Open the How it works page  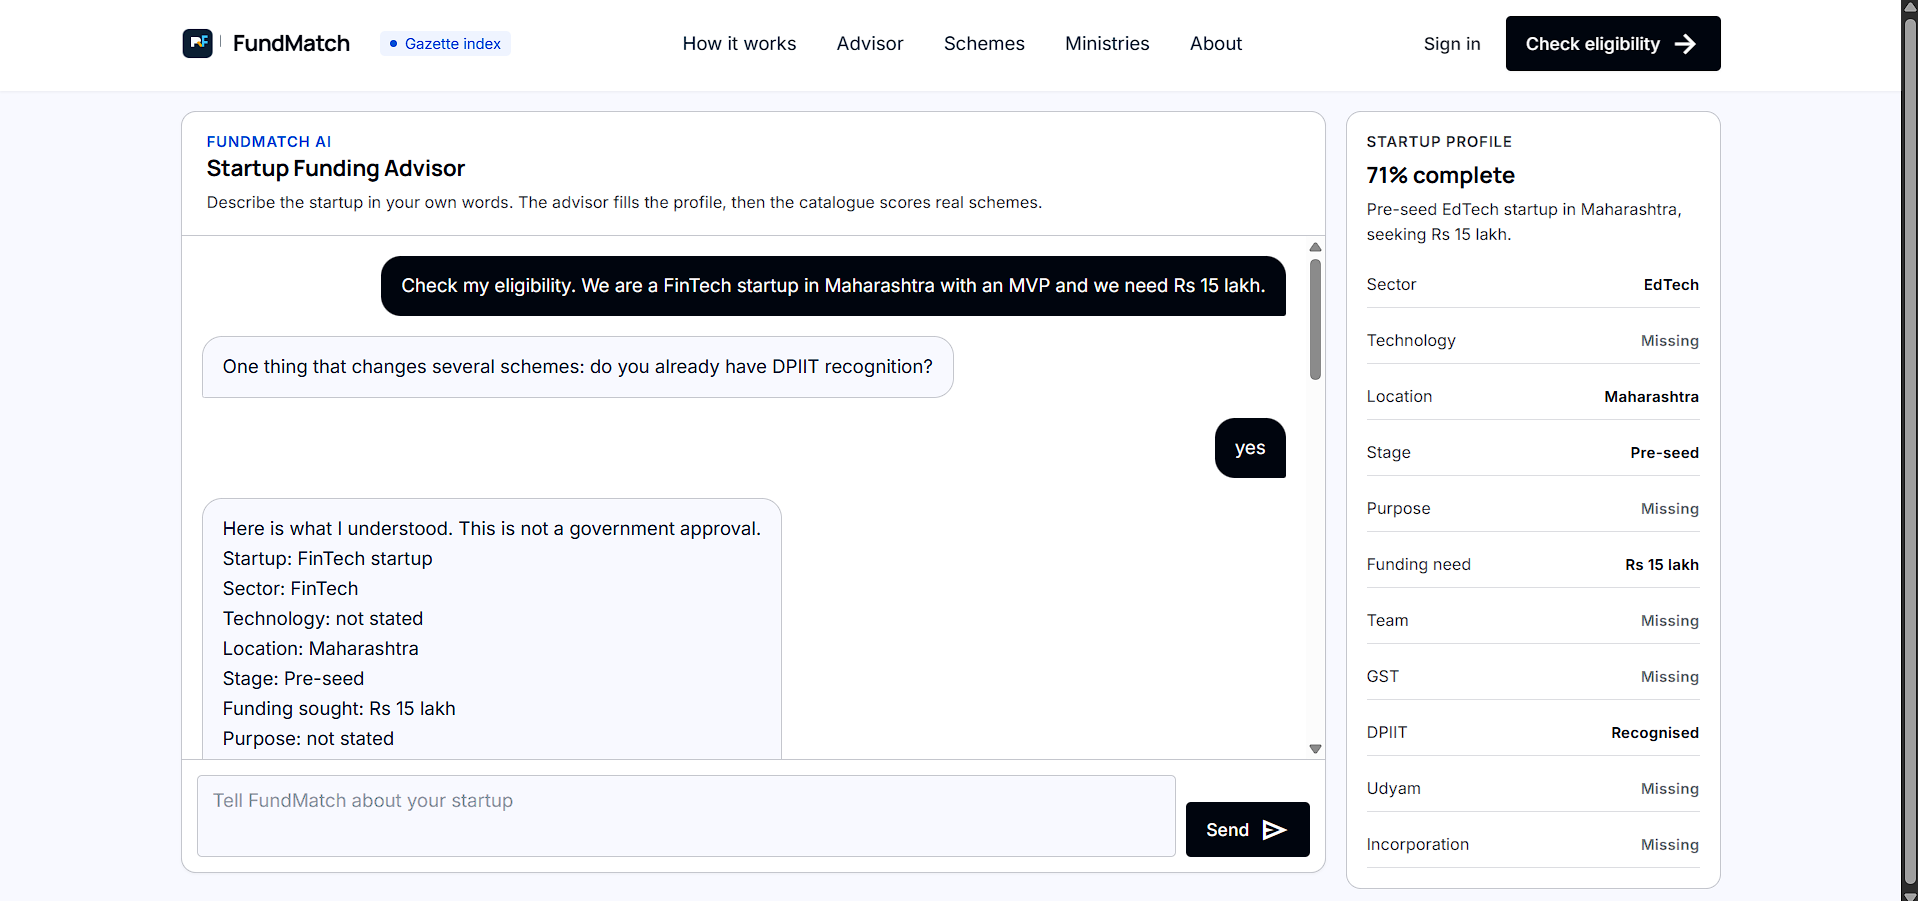tap(739, 44)
